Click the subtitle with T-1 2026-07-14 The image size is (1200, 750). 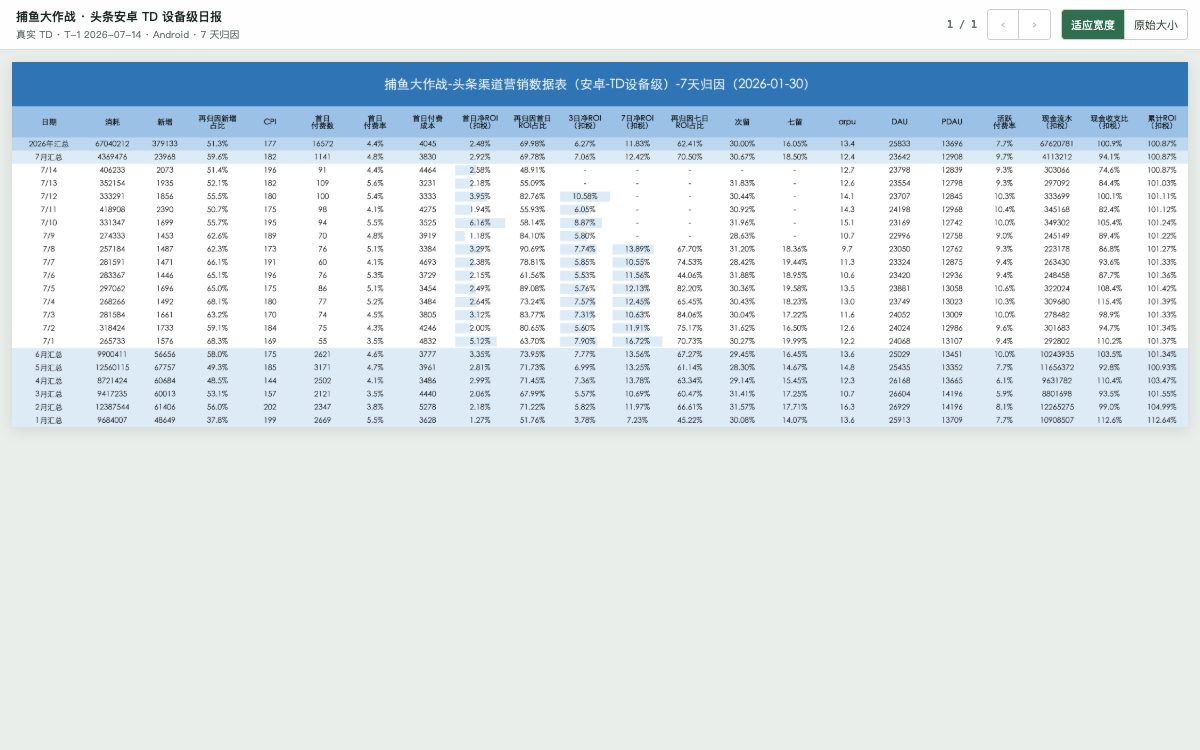(128, 35)
